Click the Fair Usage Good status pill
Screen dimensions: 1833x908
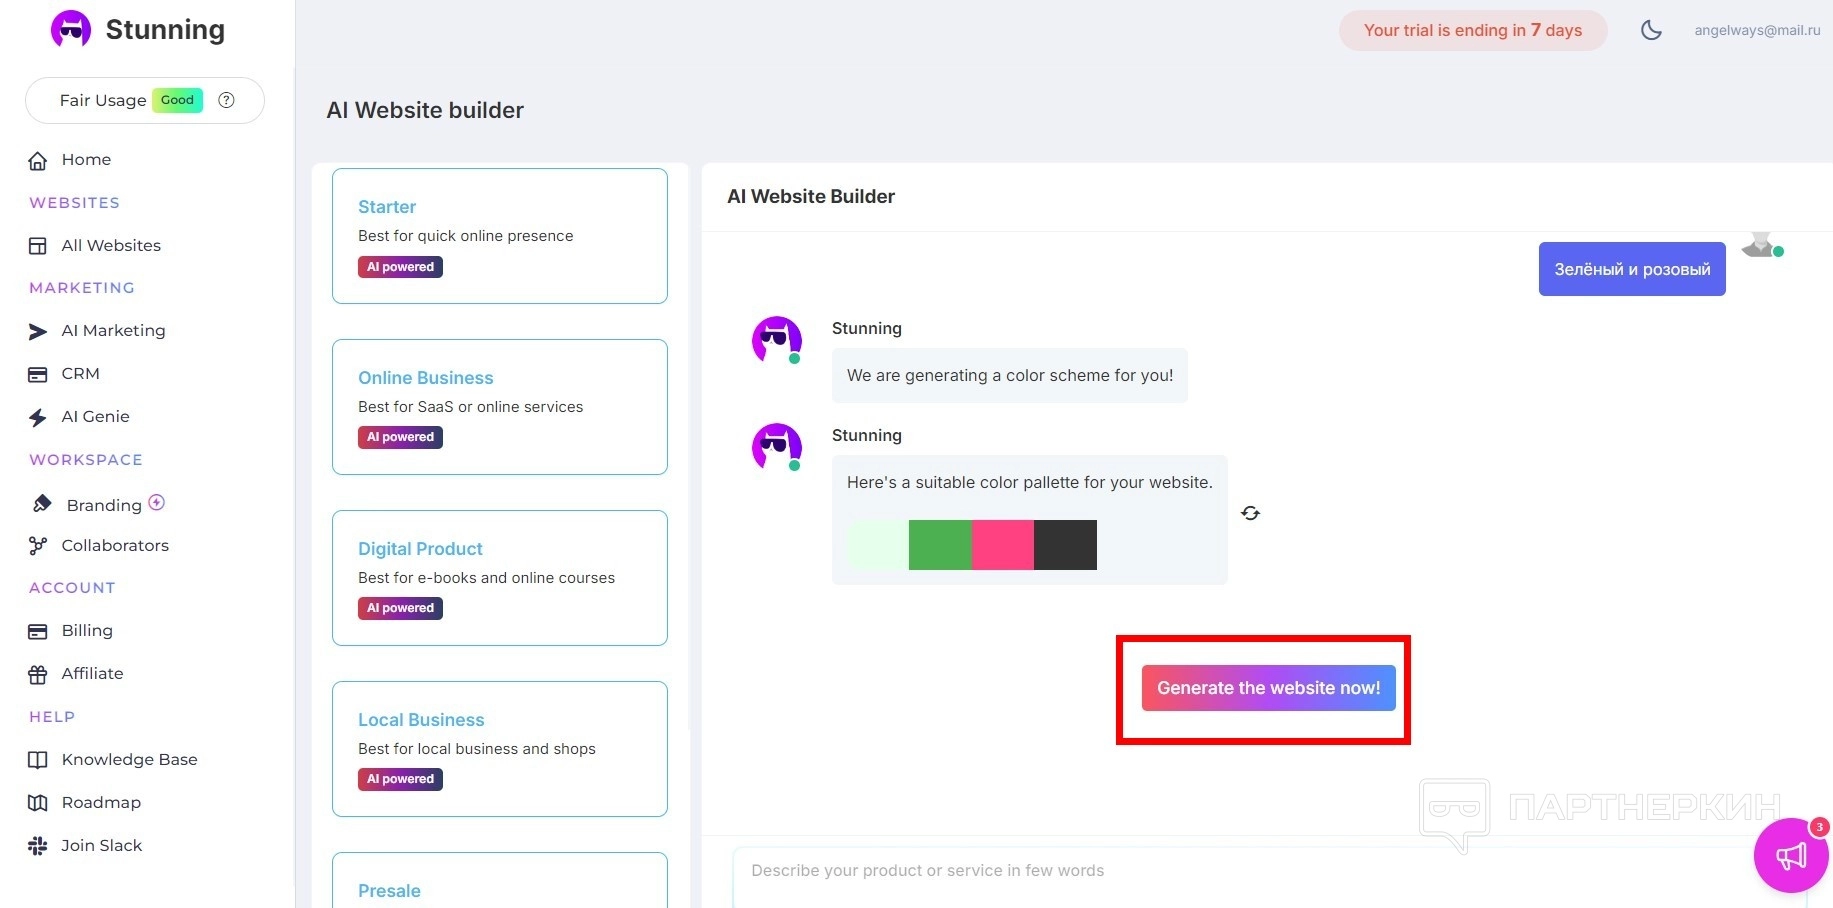177,100
